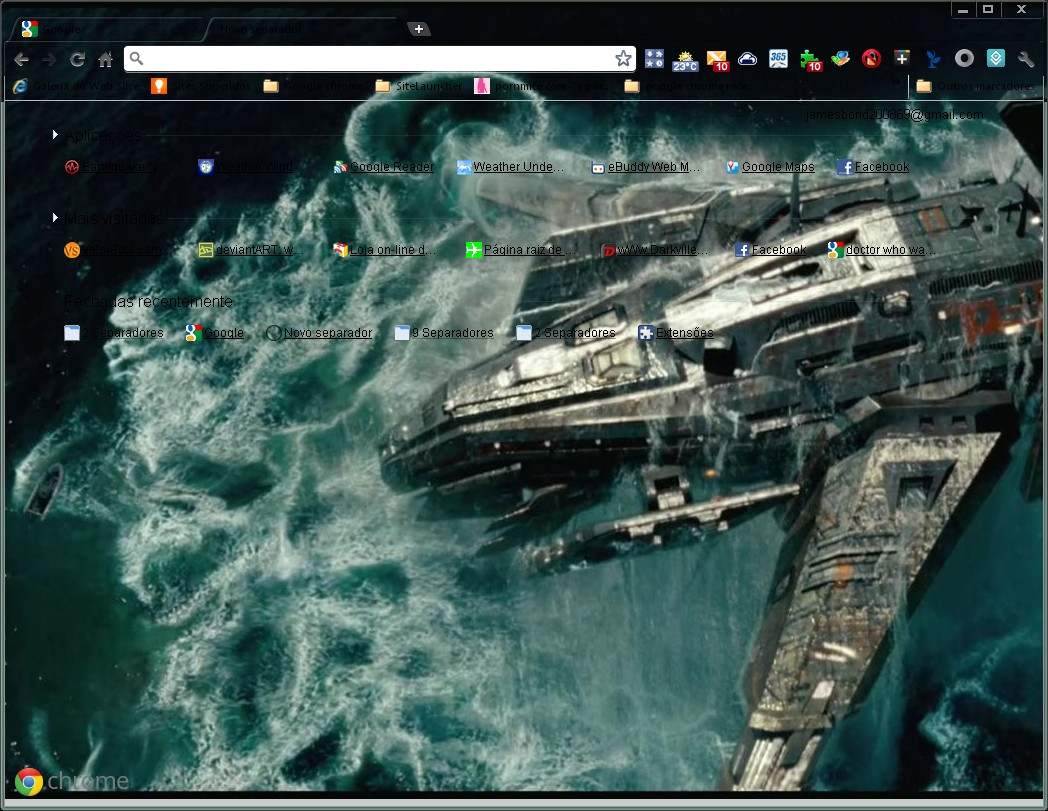
Task: Open the black plus extension icon
Action: 902,59
